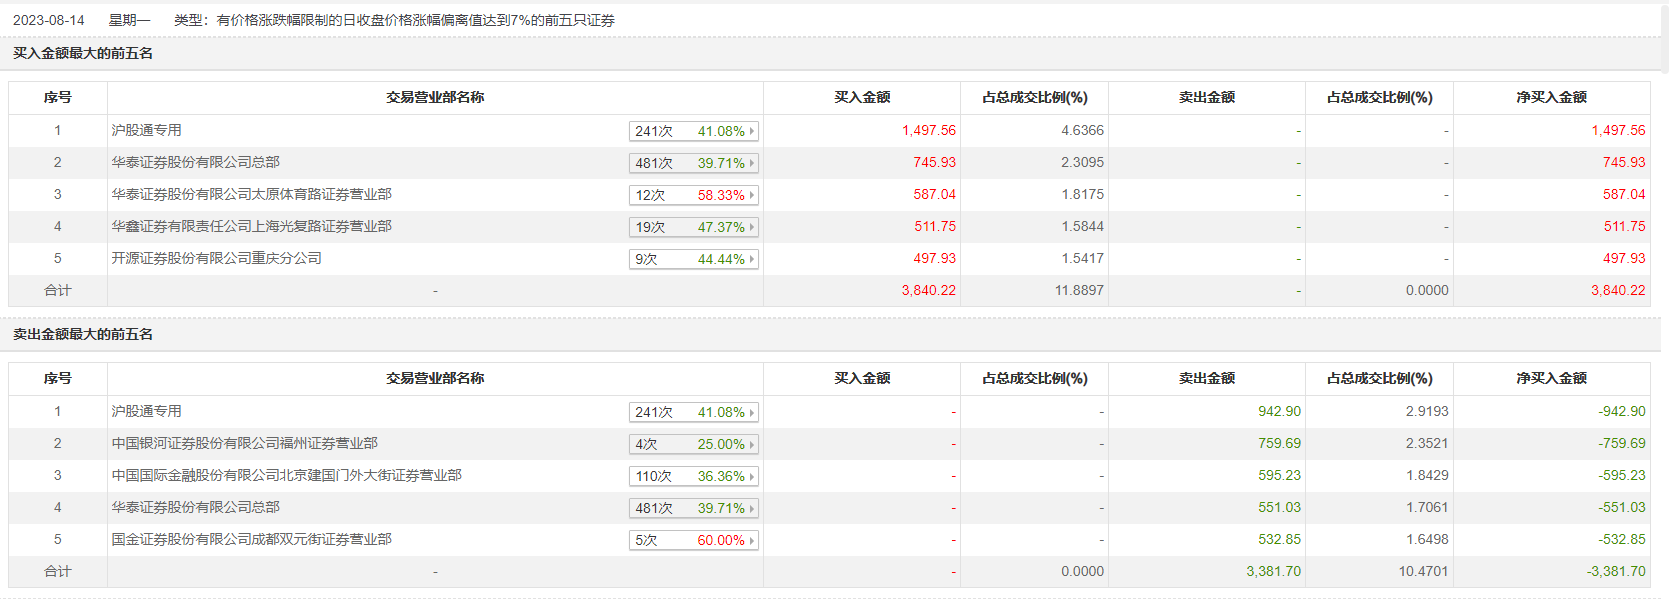Click the 买入金额最大的前五名 section heading
The image size is (1669, 600).
click(83, 53)
